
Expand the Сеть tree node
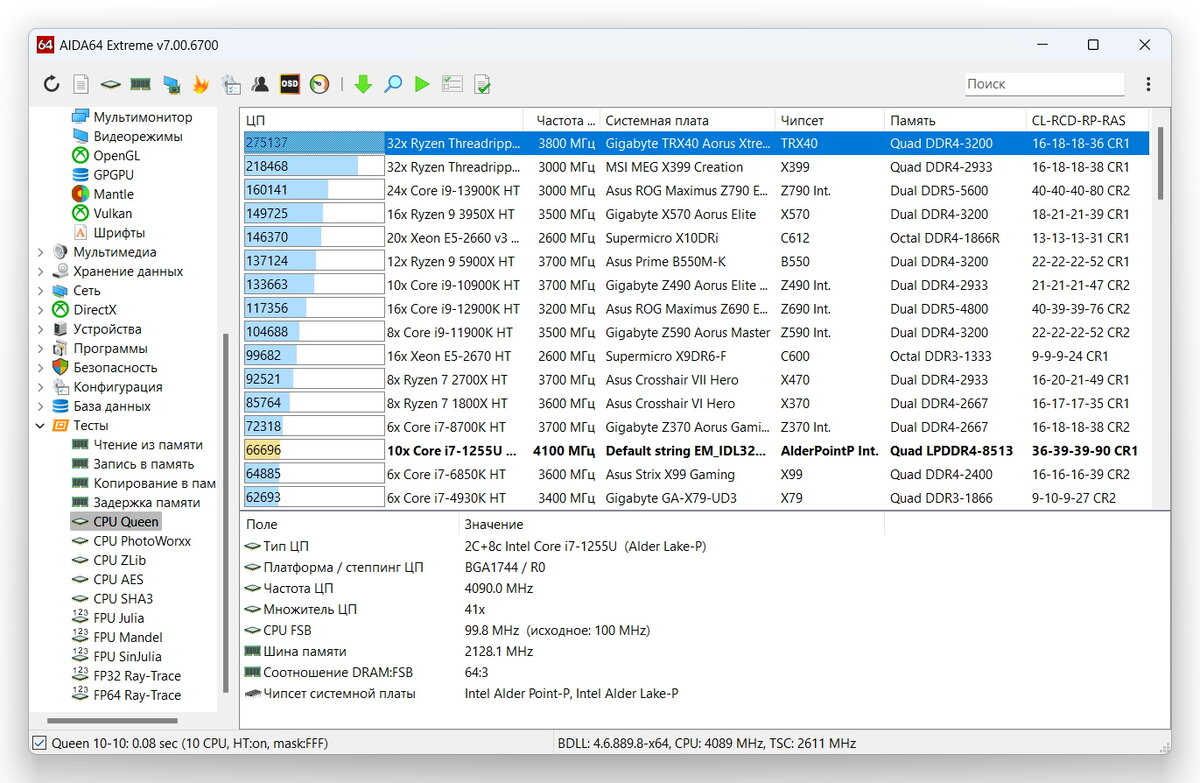tap(41, 291)
